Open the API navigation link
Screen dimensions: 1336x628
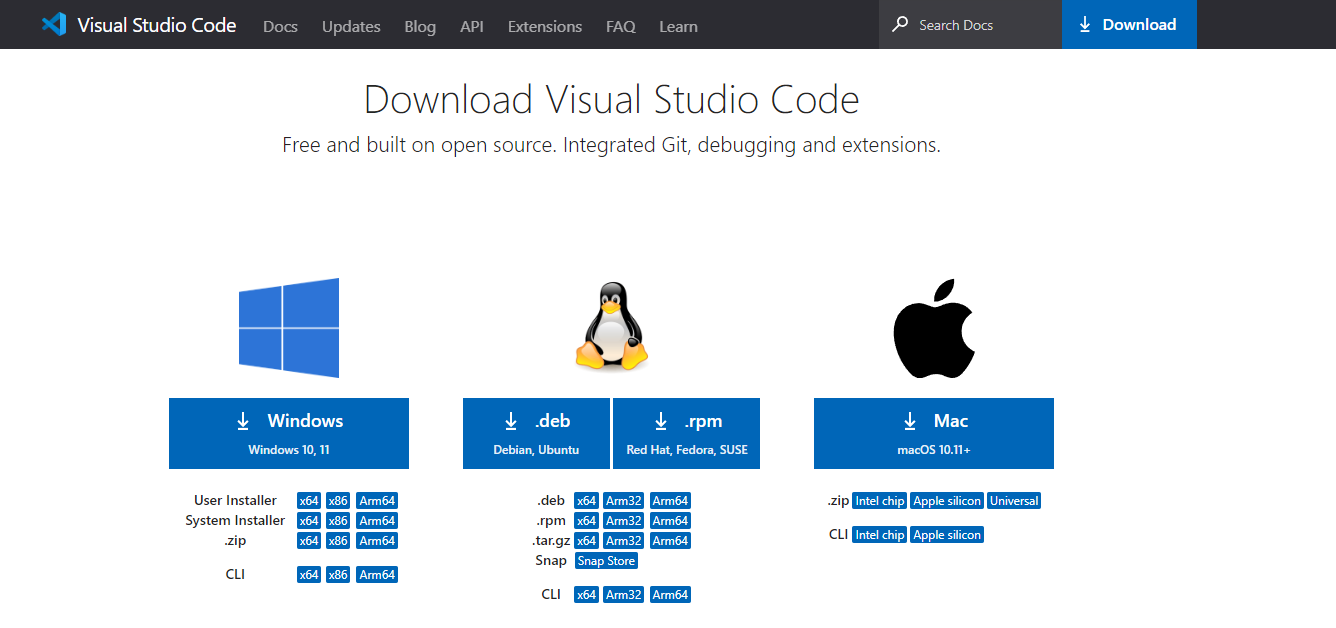pos(472,26)
